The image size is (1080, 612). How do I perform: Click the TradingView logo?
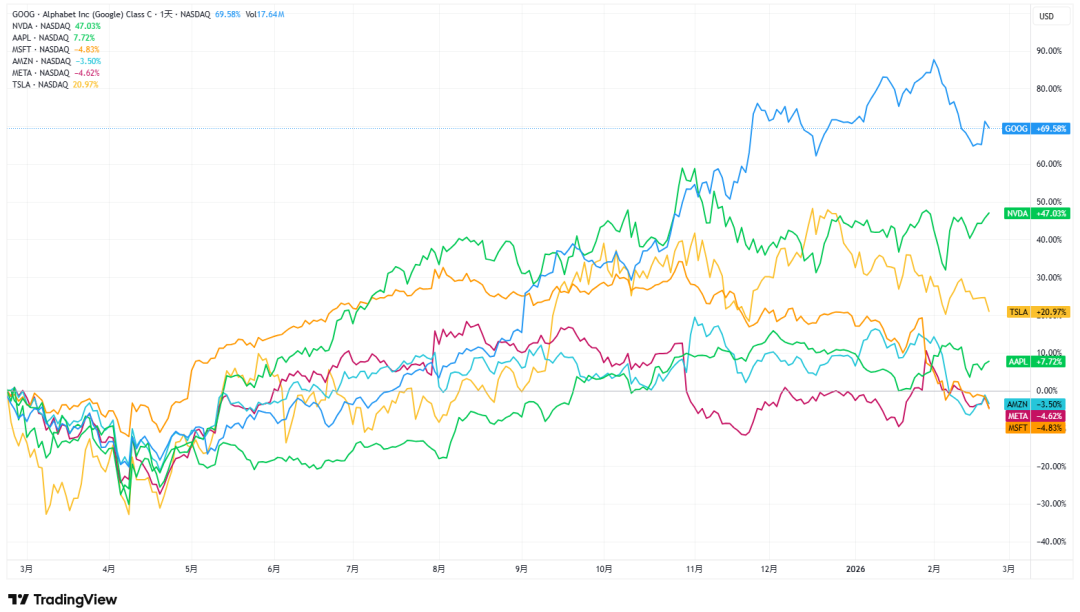coord(62,599)
